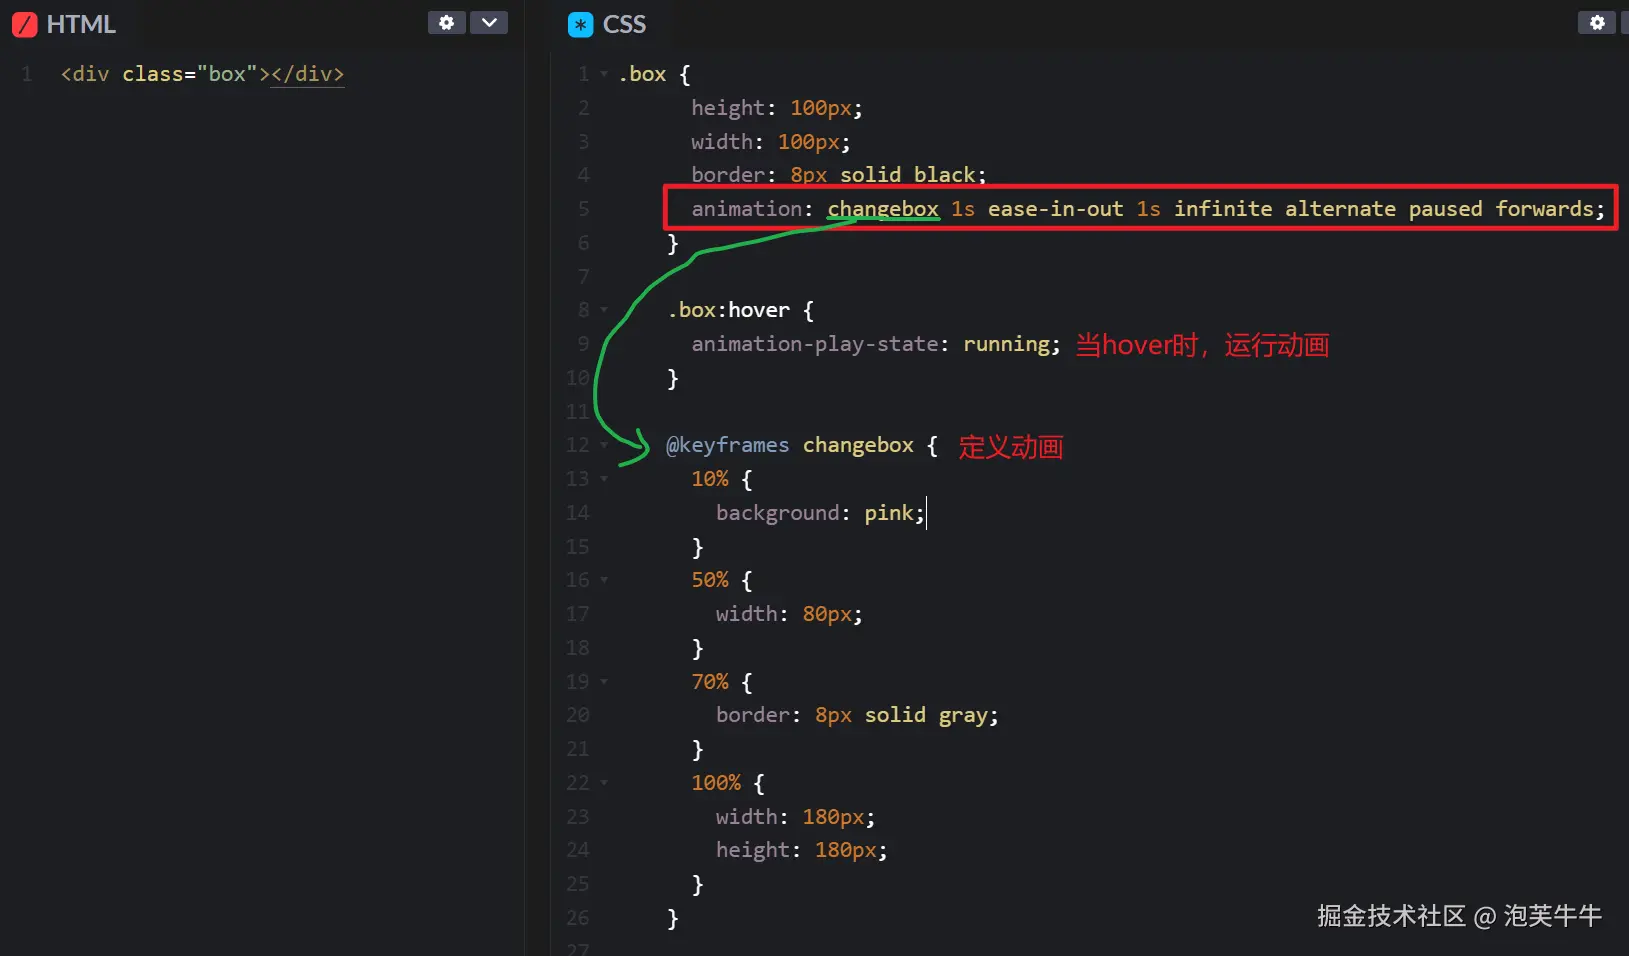Click the 'alternate' keyword in animation line
The width and height of the screenshot is (1629, 956).
pyautogui.click(x=1341, y=209)
